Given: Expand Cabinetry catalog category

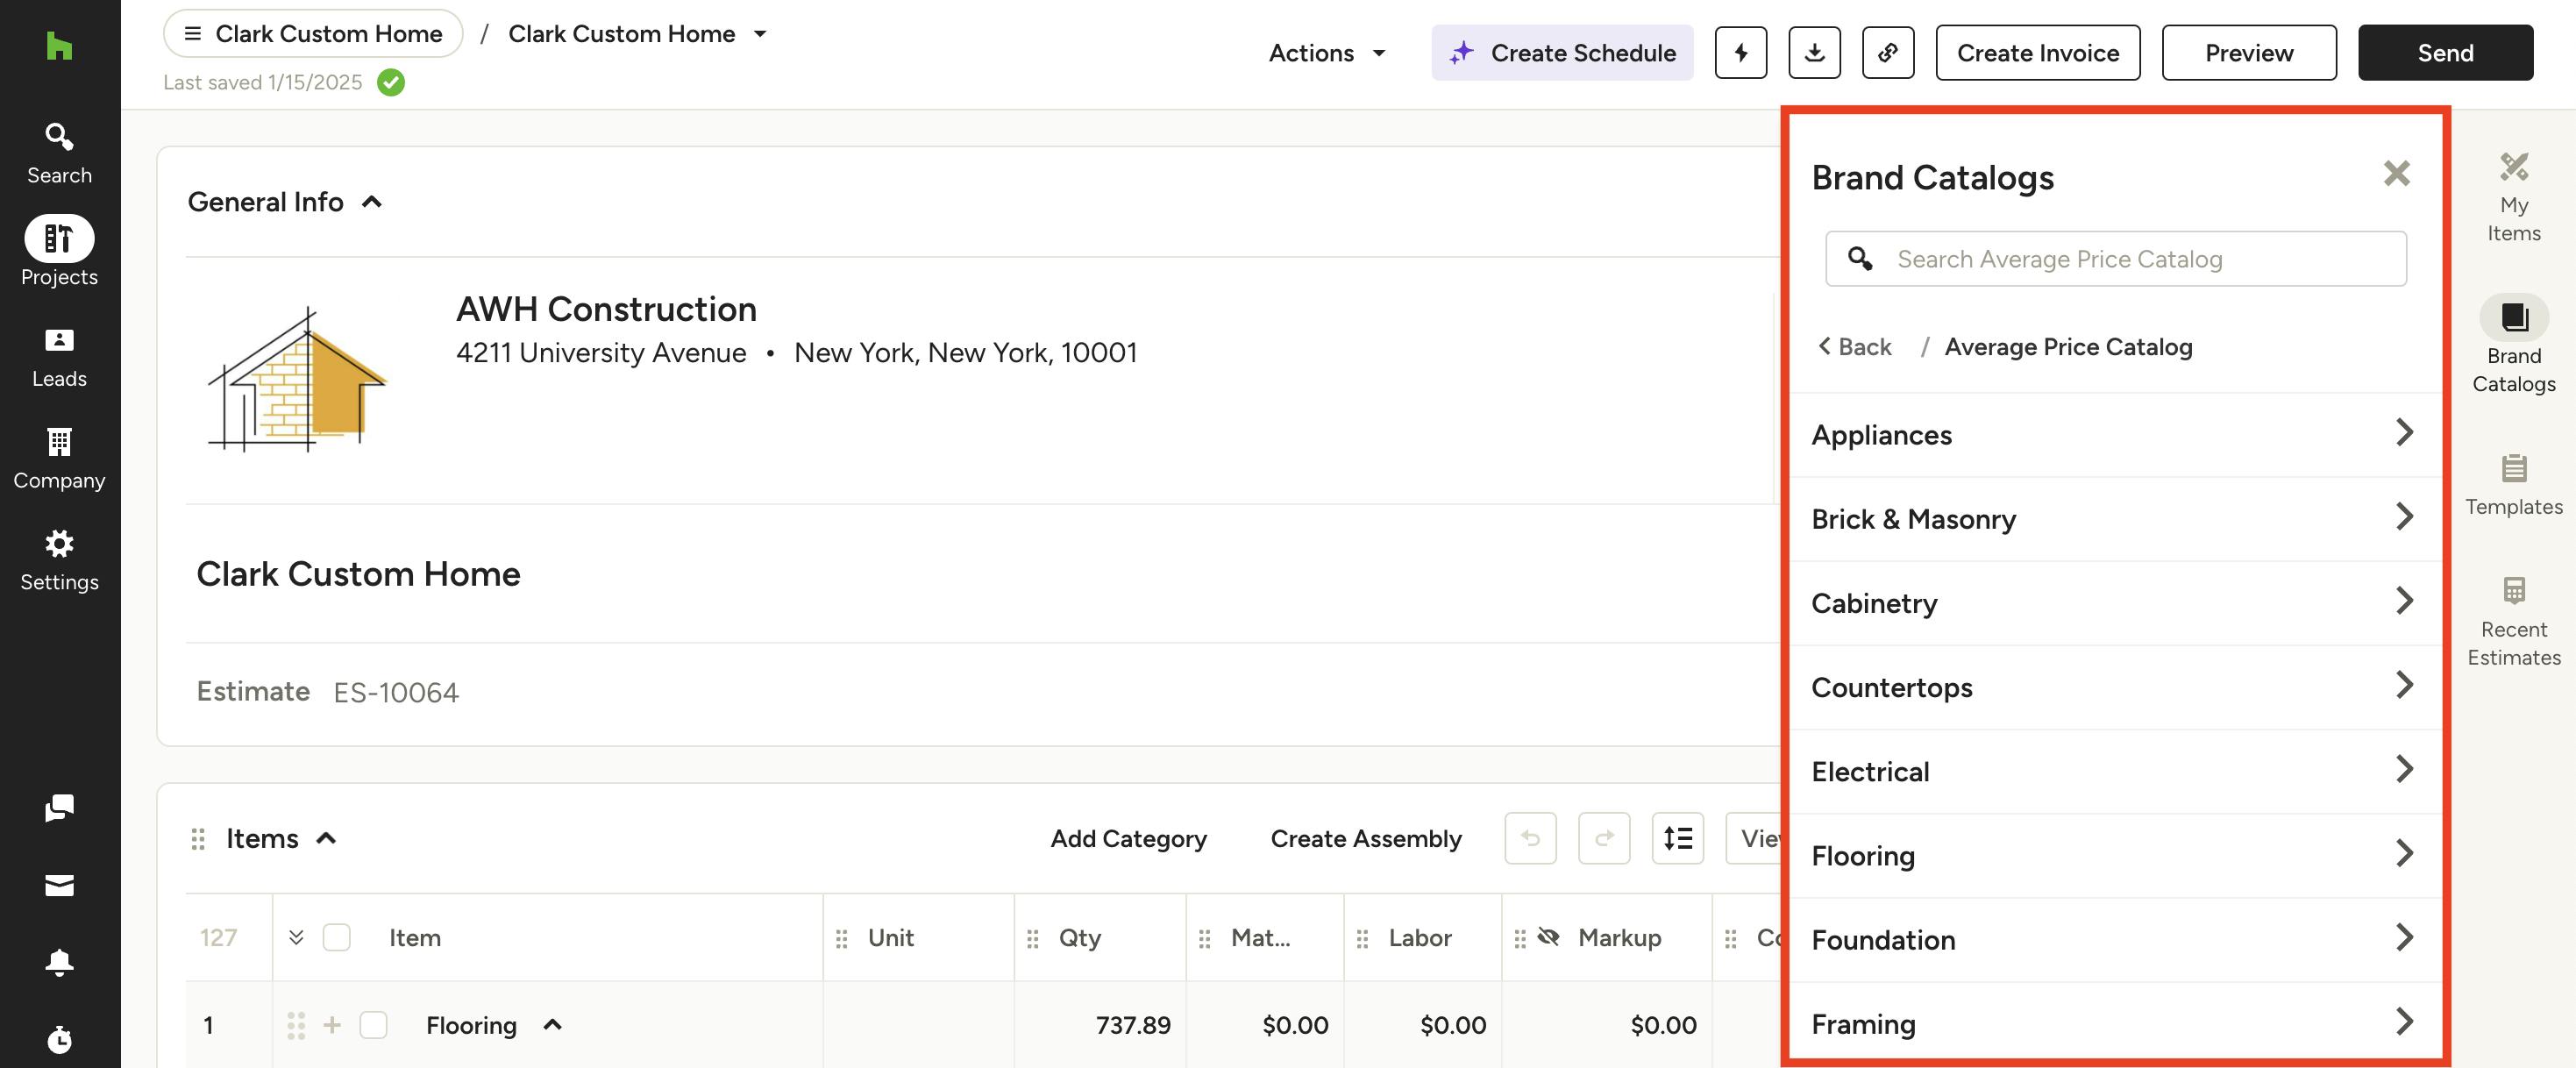Looking at the screenshot, I should [x=2114, y=603].
